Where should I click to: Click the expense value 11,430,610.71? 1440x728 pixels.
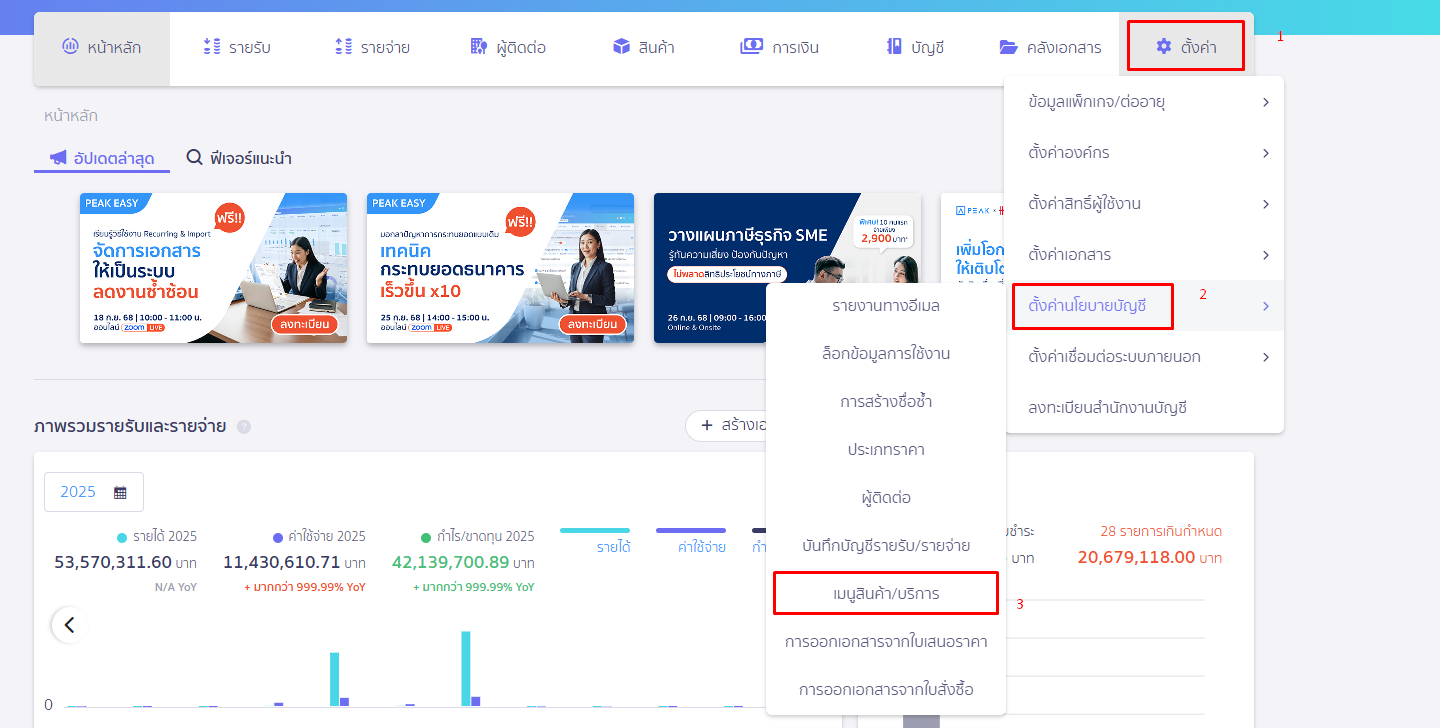pos(281,563)
